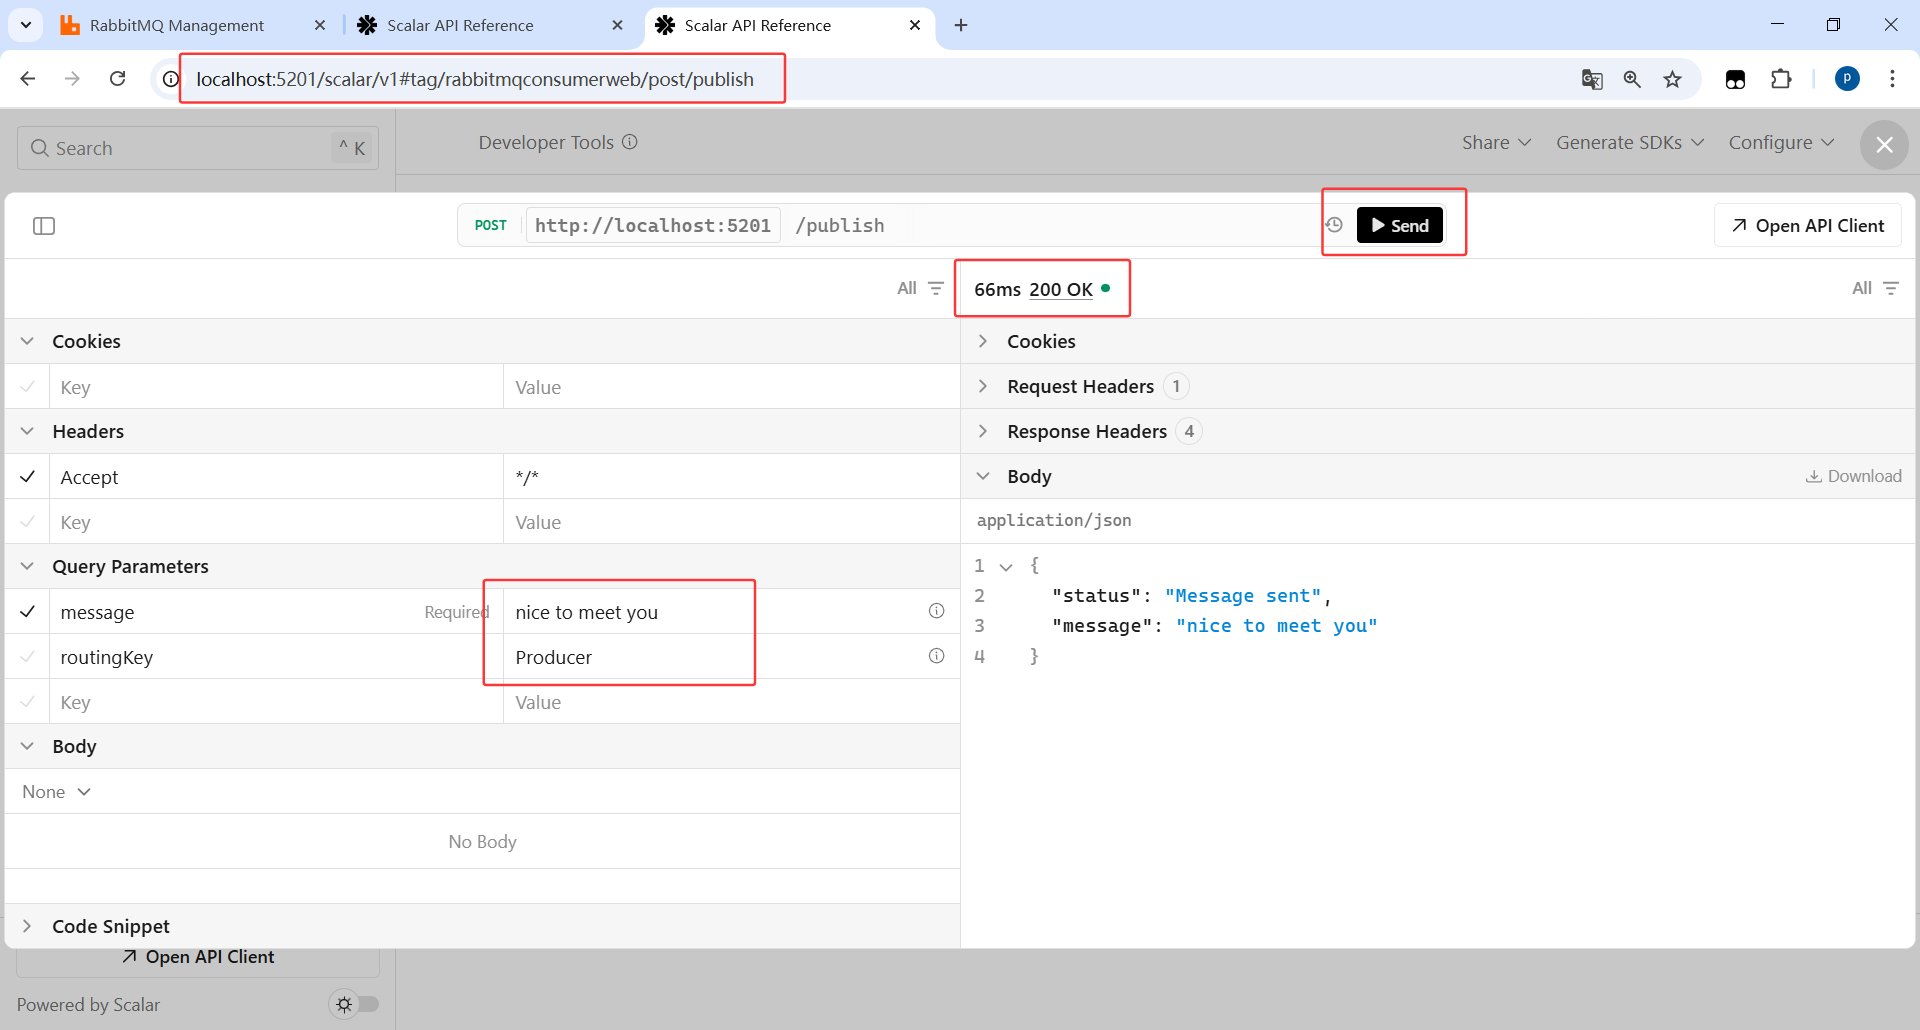Open the browser extensions puzzle icon
The image size is (1920, 1030).
1781,79
